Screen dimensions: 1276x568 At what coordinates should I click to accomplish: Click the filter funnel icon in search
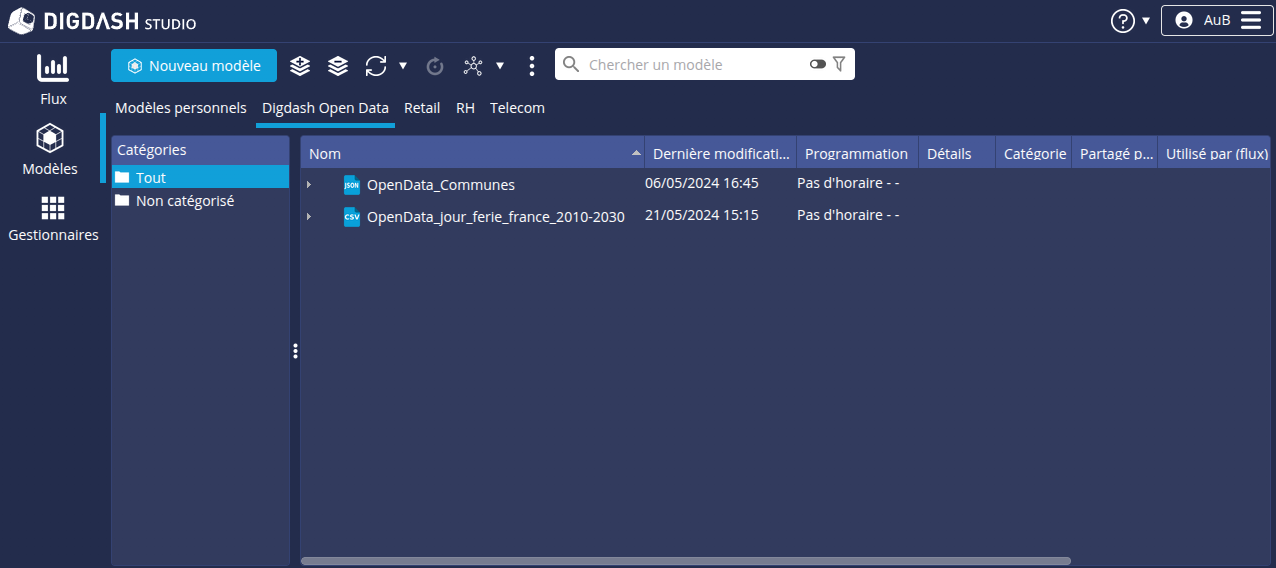(x=839, y=64)
